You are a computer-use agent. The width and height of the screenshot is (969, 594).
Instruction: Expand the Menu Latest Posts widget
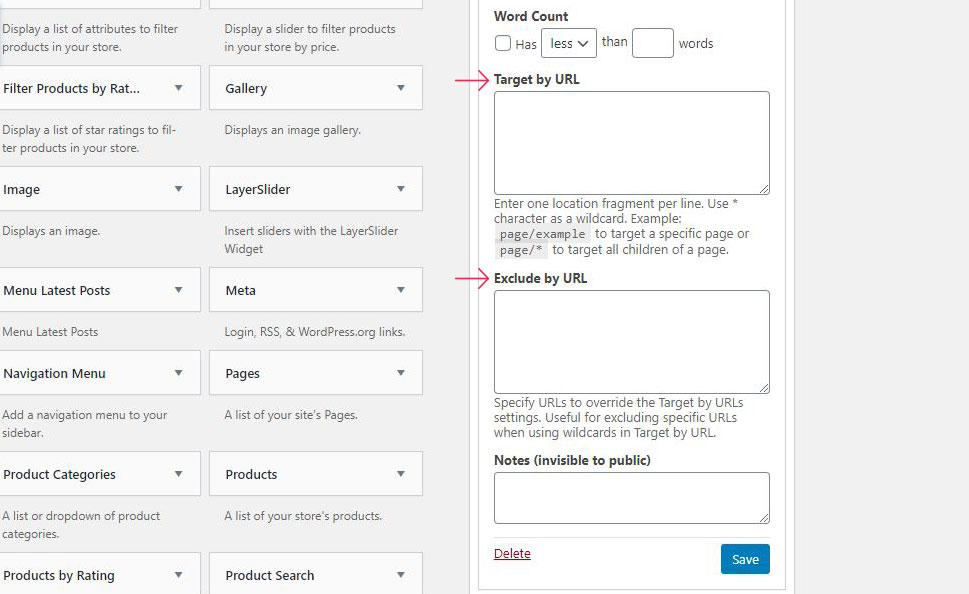click(179, 290)
